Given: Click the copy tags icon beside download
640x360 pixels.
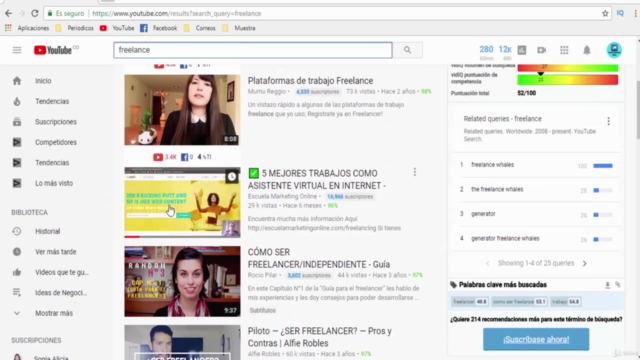Looking at the screenshot, I should [x=618, y=285].
